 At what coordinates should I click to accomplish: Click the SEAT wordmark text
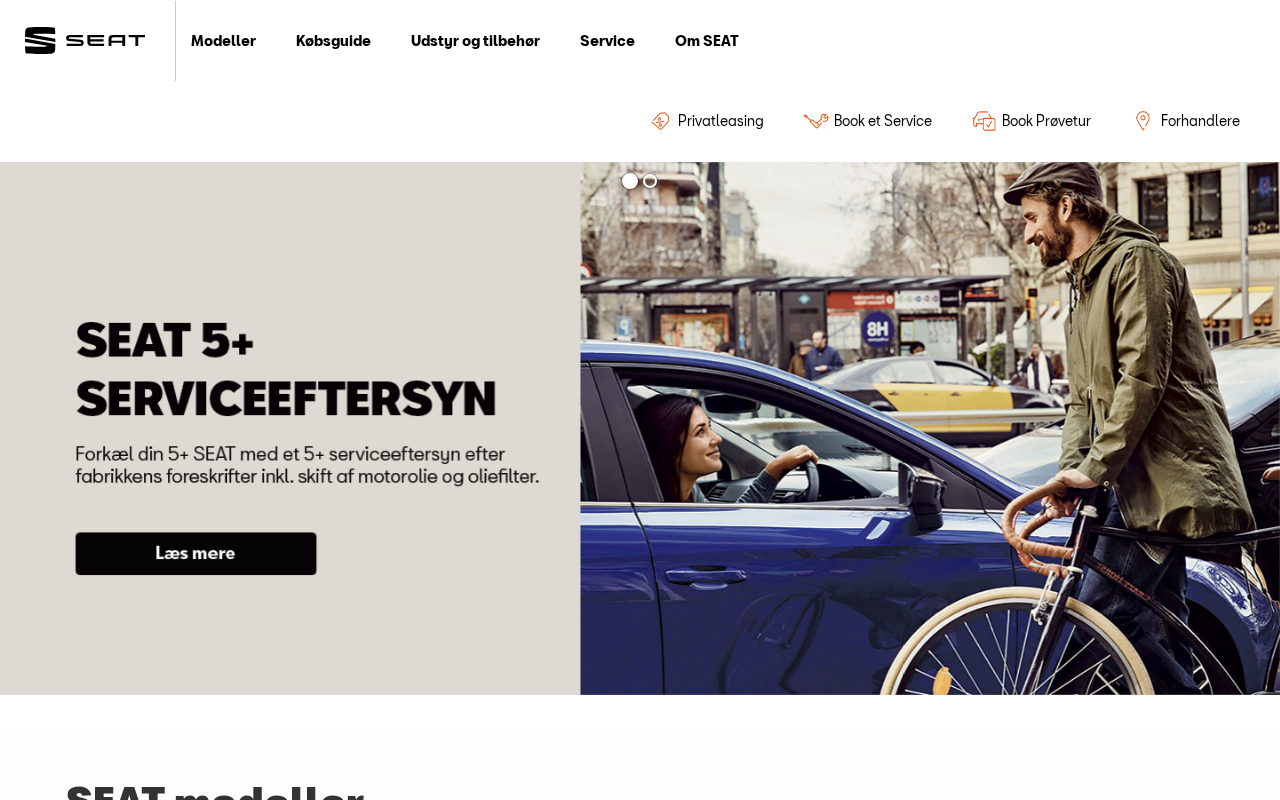pyautogui.click(x=105, y=41)
